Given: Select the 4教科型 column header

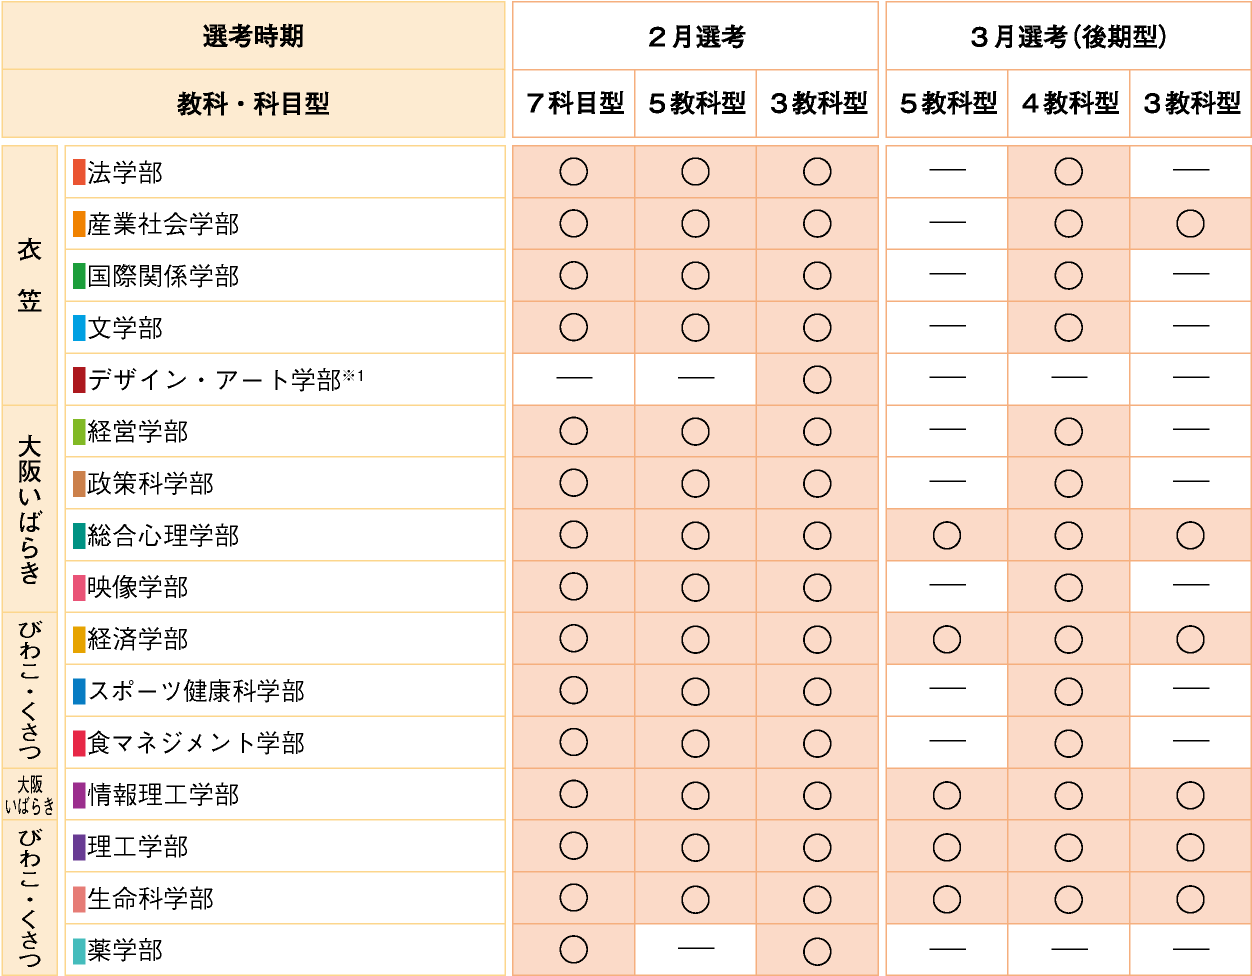Looking at the screenshot, I should coord(1068,103).
